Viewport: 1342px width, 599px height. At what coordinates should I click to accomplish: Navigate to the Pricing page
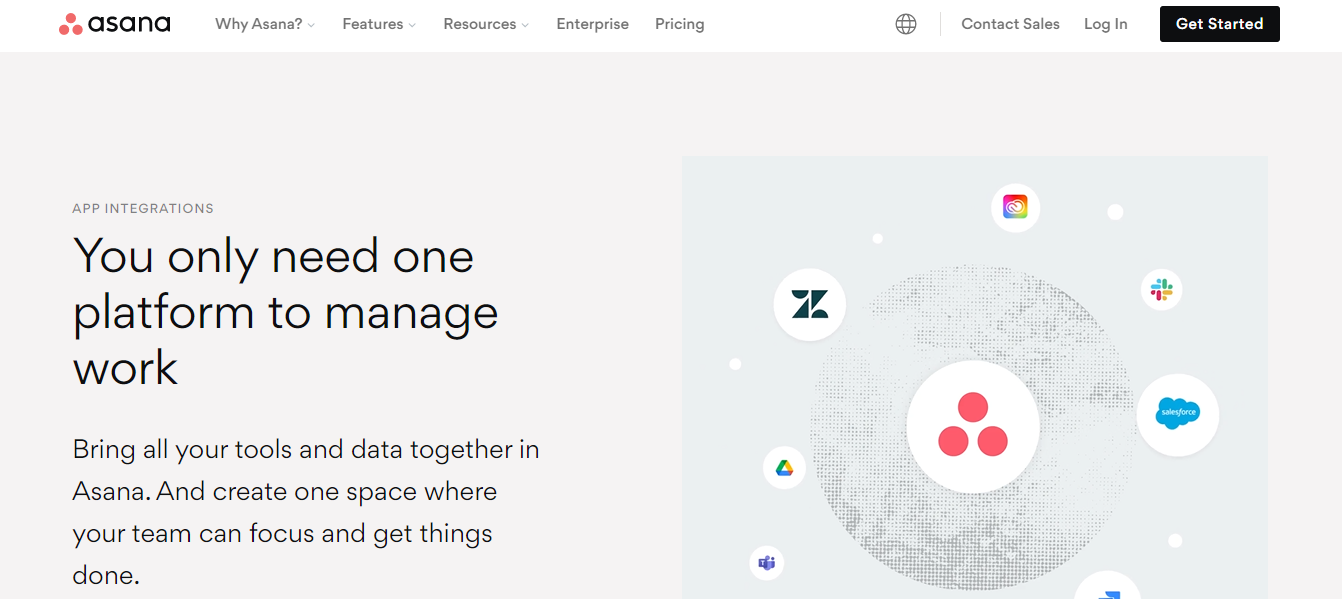pyautogui.click(x=679, y=23)
